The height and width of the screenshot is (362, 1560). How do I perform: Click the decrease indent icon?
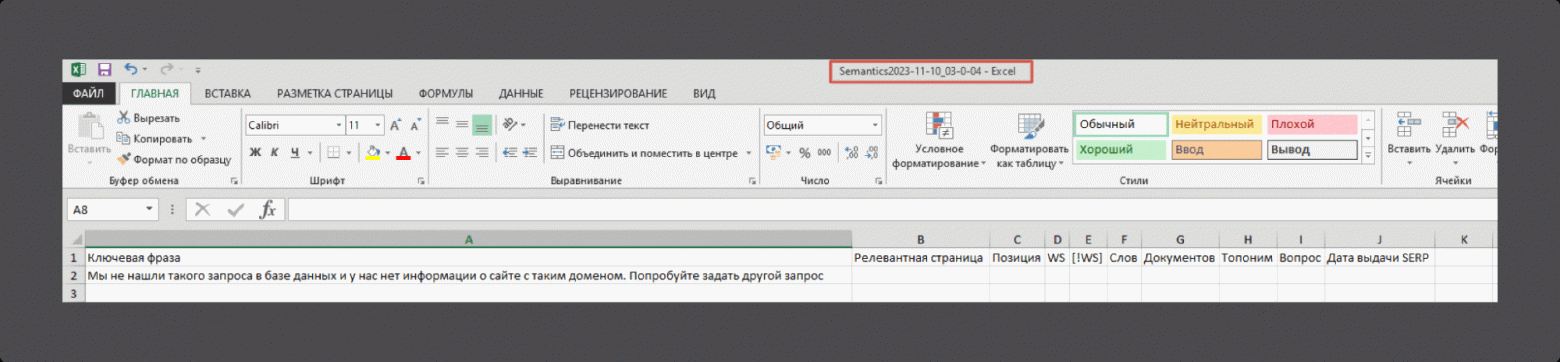click(510, 153)
